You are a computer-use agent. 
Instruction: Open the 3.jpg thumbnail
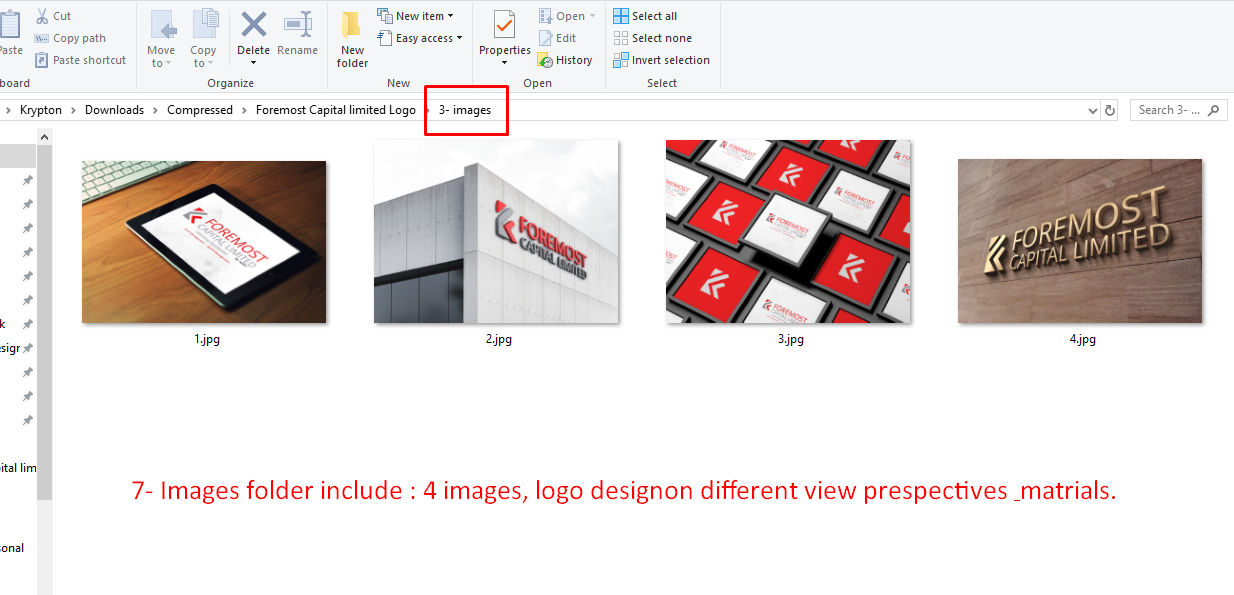[x=786, y=232]
